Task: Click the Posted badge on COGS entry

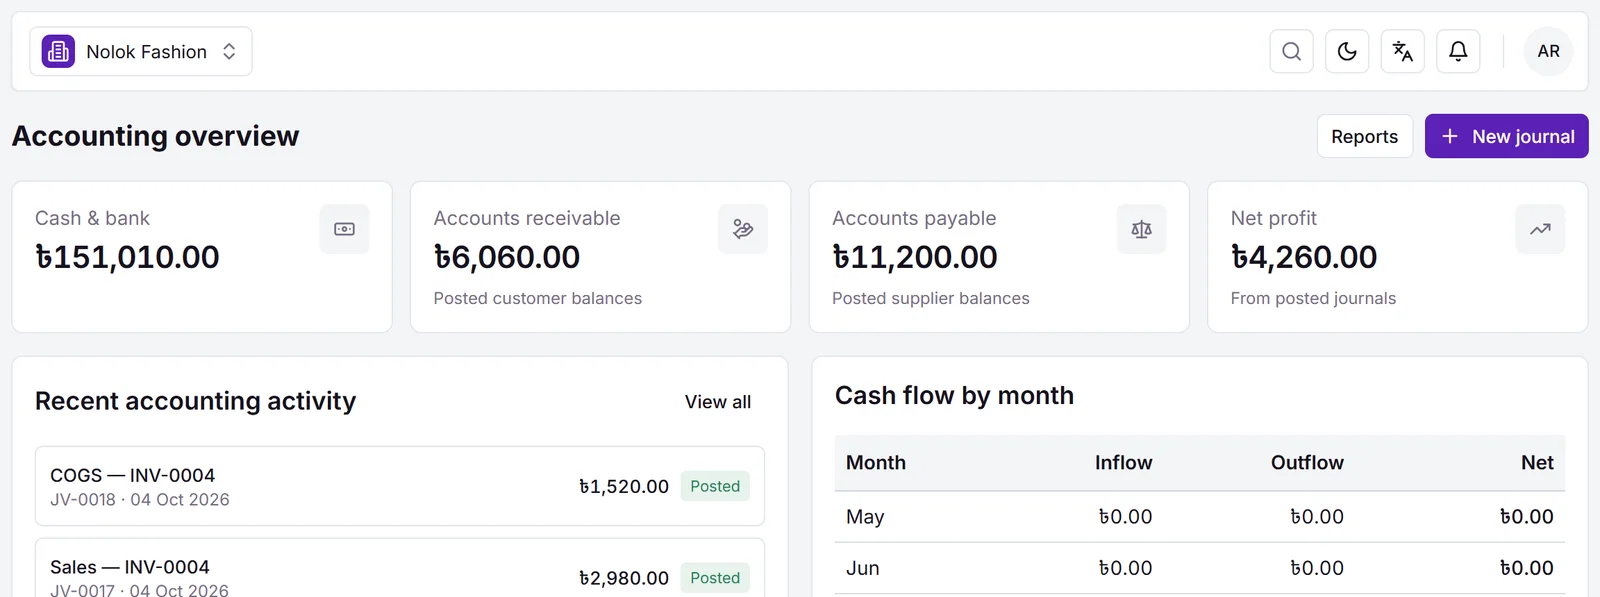Action: pos(715,486)
